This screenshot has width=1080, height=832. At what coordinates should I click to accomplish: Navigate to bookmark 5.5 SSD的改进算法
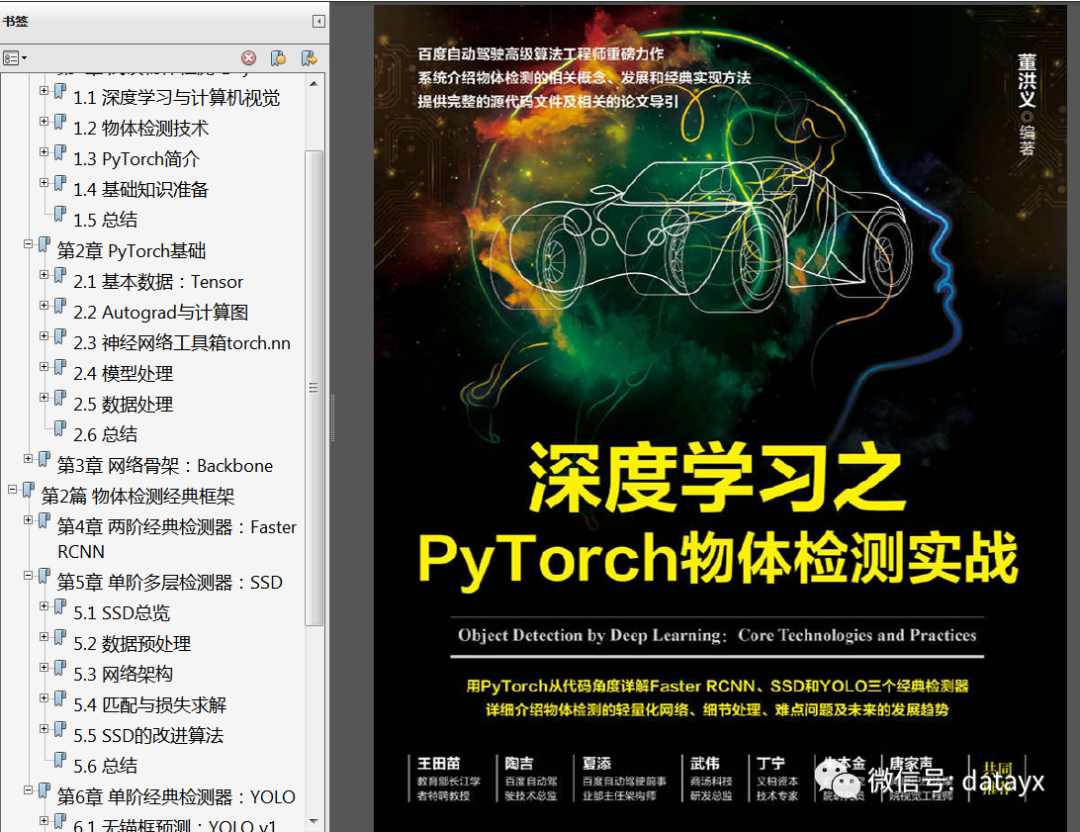(148, 736)
